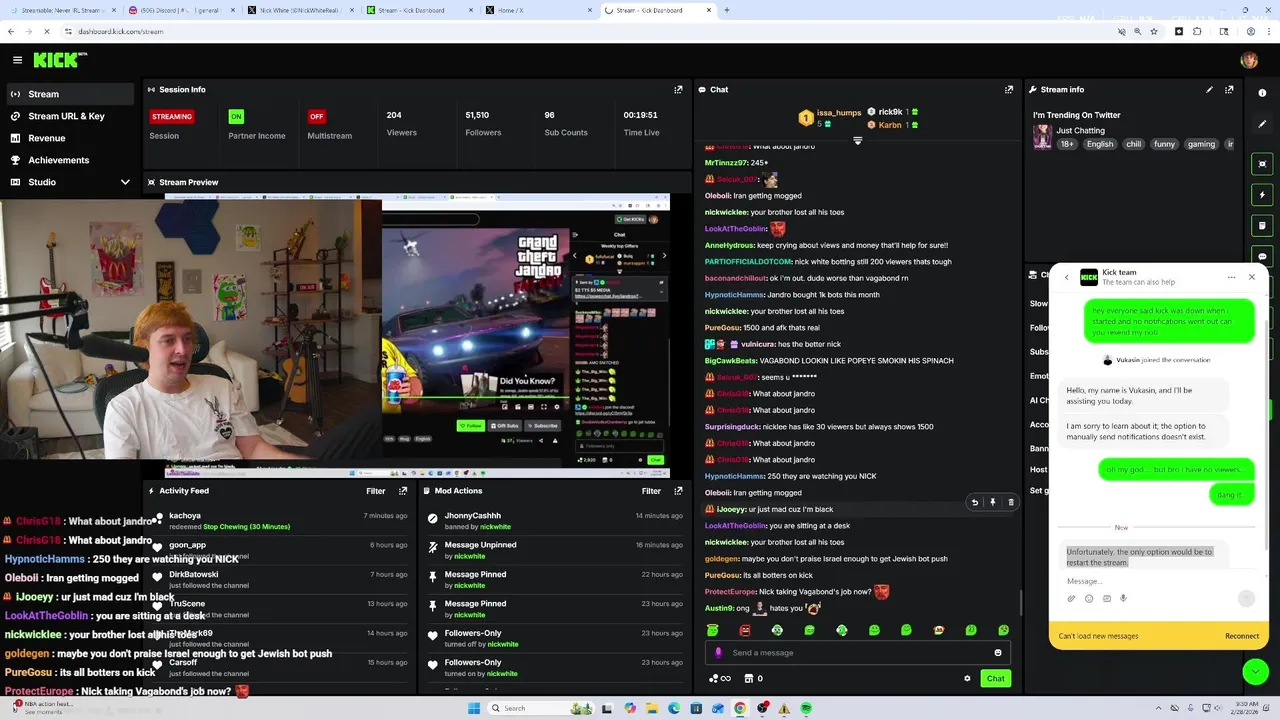The image size is (1280, 720).
Task: Edit stream info with pencil icon
Action: 1209,90
